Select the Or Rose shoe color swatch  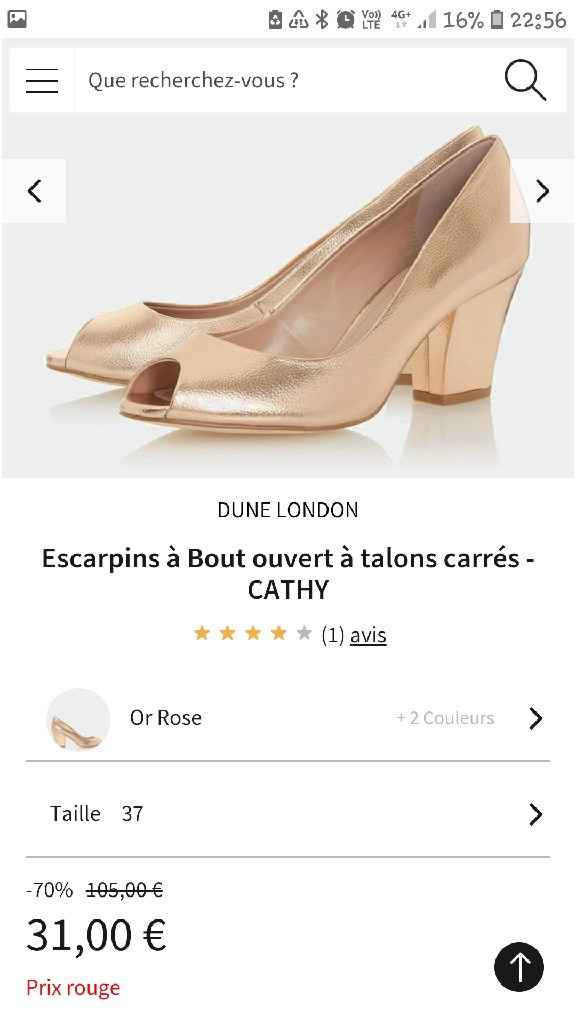click(x=77, y=718)
